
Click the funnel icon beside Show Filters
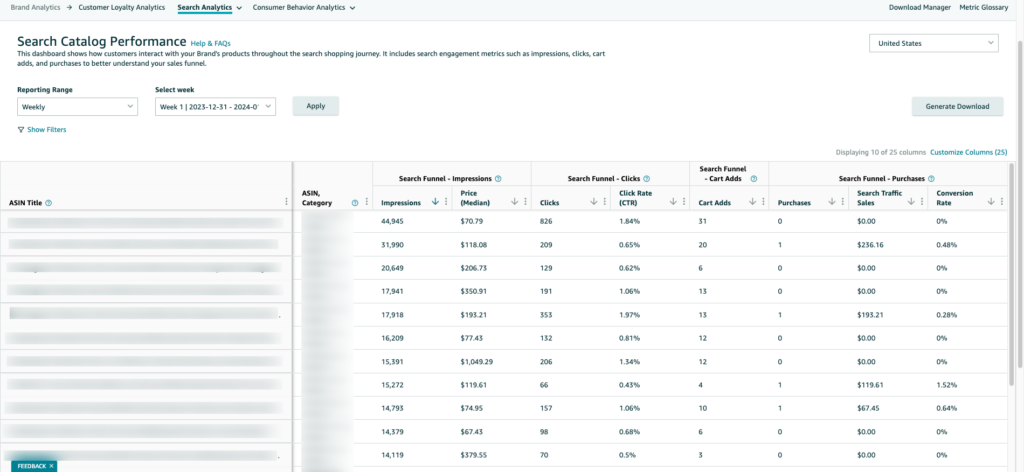click(21, 130)
